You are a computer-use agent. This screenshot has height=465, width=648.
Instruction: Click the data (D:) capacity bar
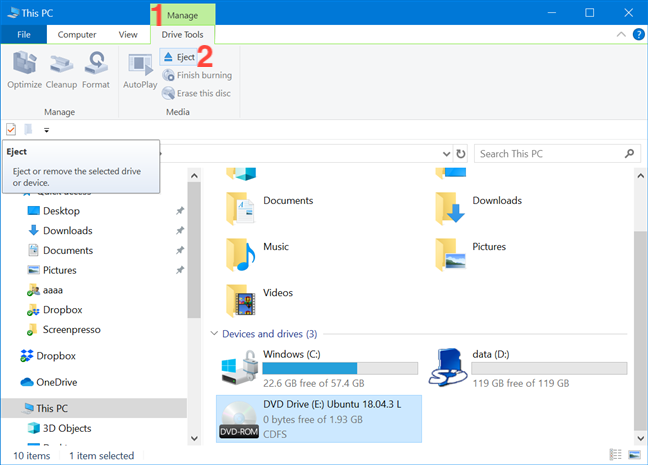[x=549, y=368]
